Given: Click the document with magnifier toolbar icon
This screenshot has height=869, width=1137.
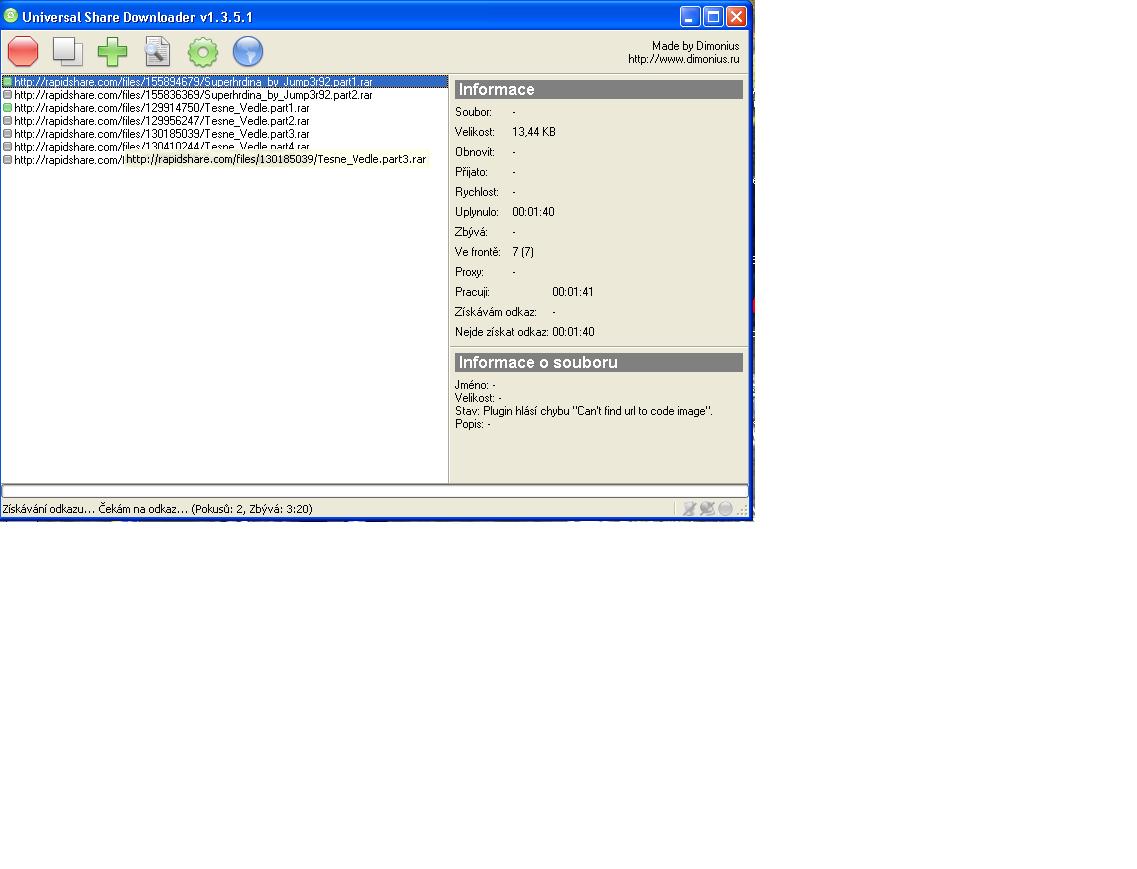Looking at the screenshot, I should coord(157,52).
